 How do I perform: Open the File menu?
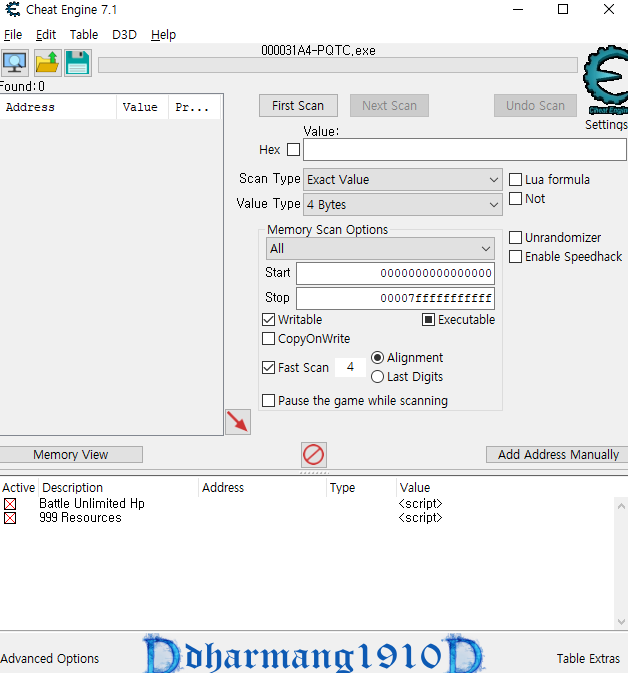(13, 35)
